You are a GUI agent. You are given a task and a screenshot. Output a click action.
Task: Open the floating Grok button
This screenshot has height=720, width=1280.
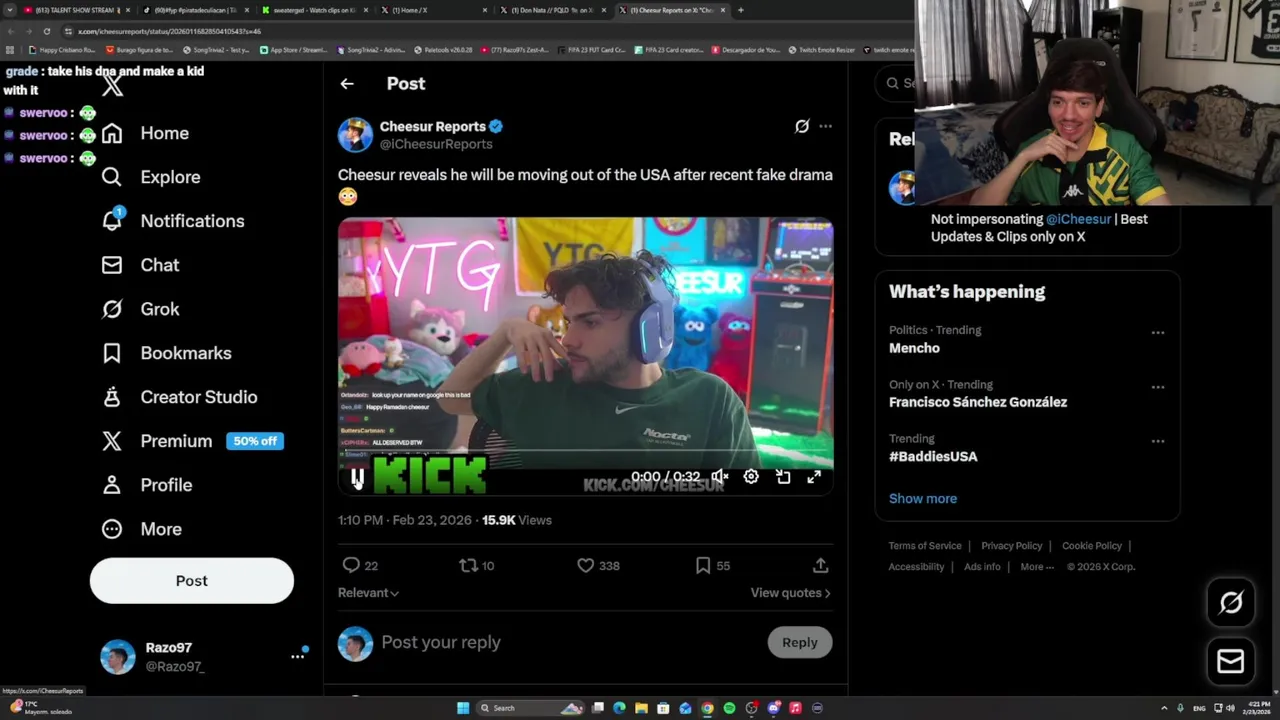click(x=1231, y=602)
